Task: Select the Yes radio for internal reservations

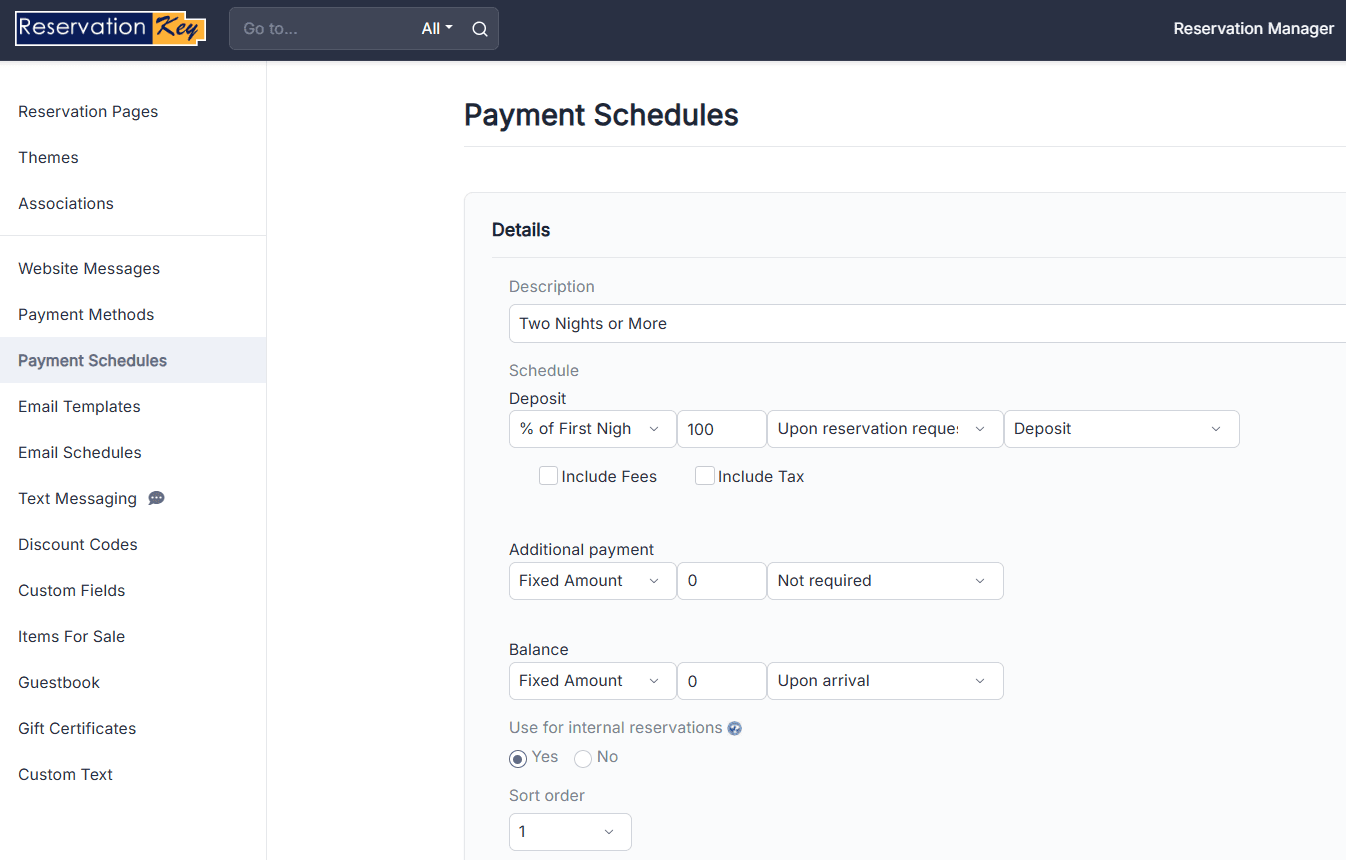Action: [518, 758]
